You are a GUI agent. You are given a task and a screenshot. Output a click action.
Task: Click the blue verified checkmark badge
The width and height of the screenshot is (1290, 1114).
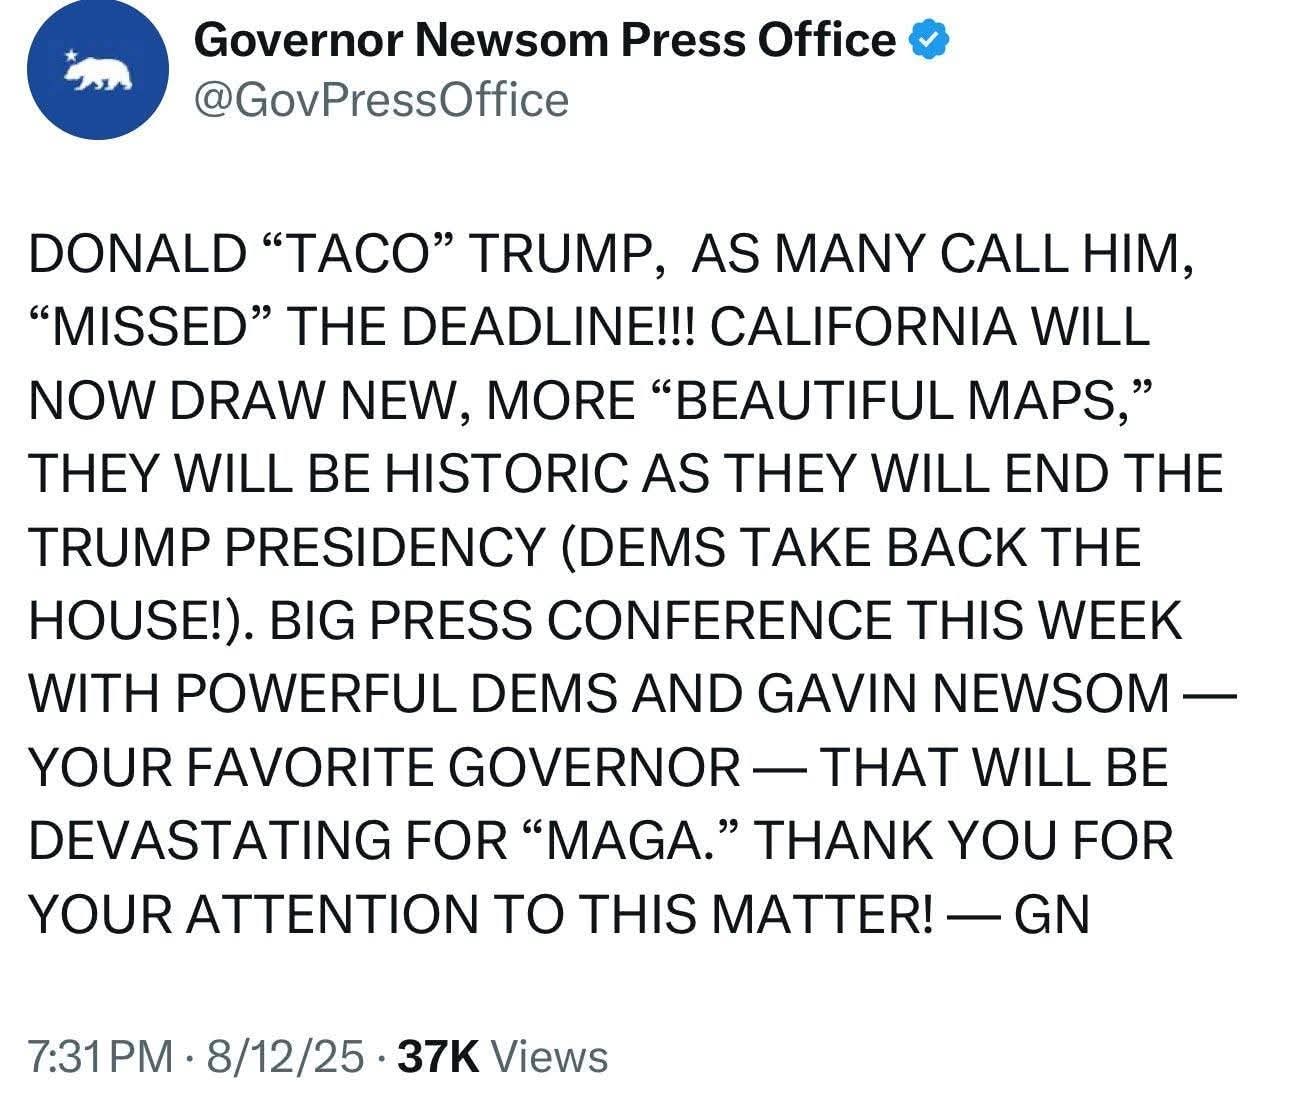pyautogui.click(x=929, y=41)
